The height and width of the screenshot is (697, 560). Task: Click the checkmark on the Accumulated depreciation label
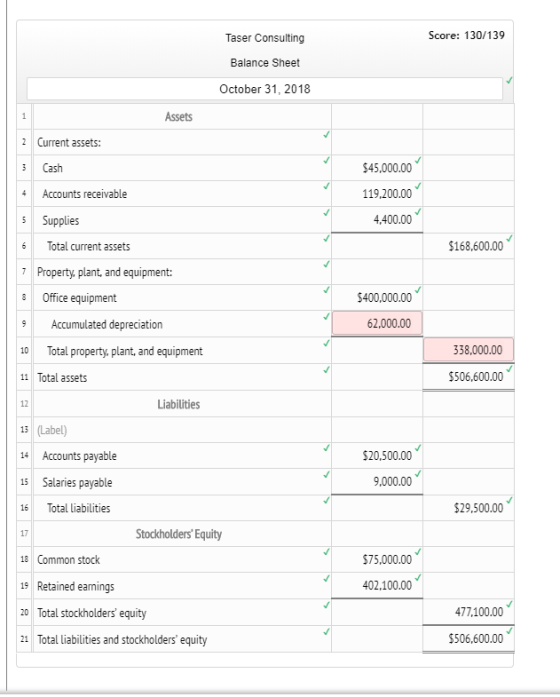[x=327, y=316]
